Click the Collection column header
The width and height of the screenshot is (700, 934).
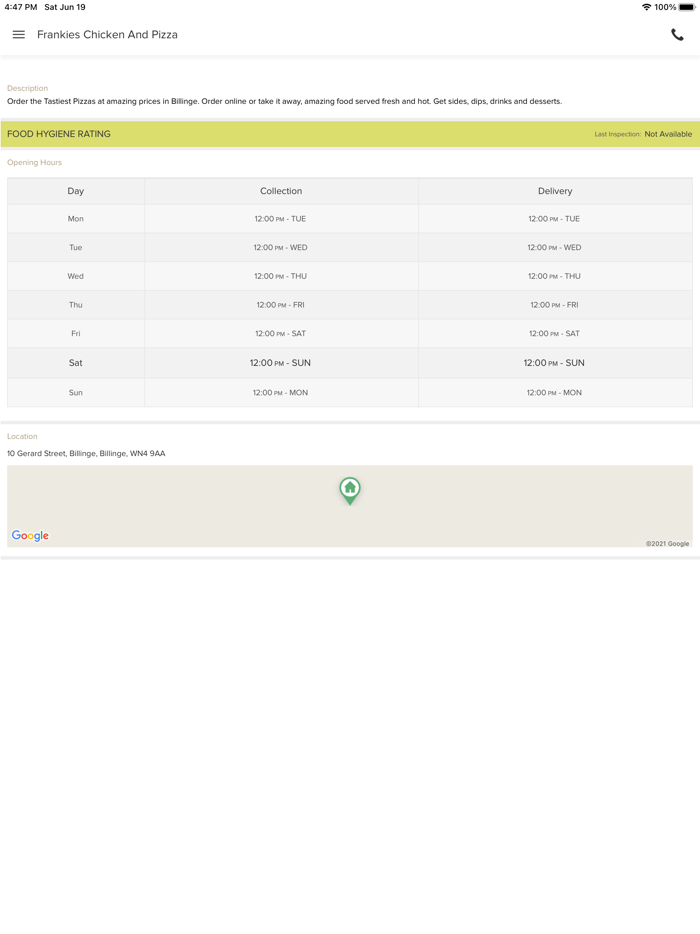point(281,191)
